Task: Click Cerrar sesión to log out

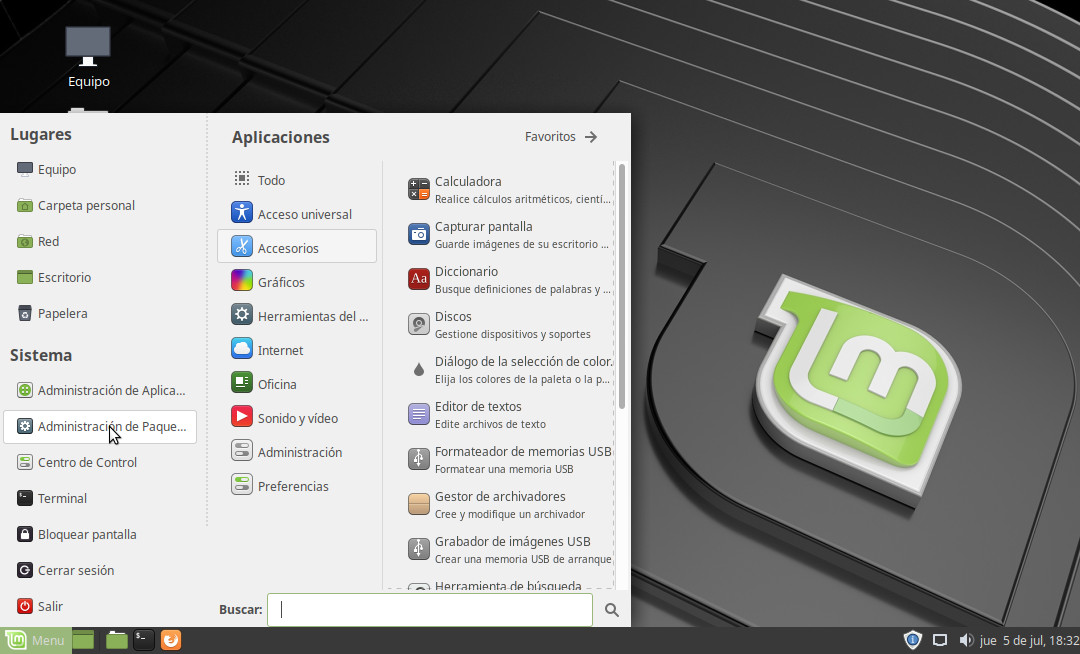Action: 75,570
